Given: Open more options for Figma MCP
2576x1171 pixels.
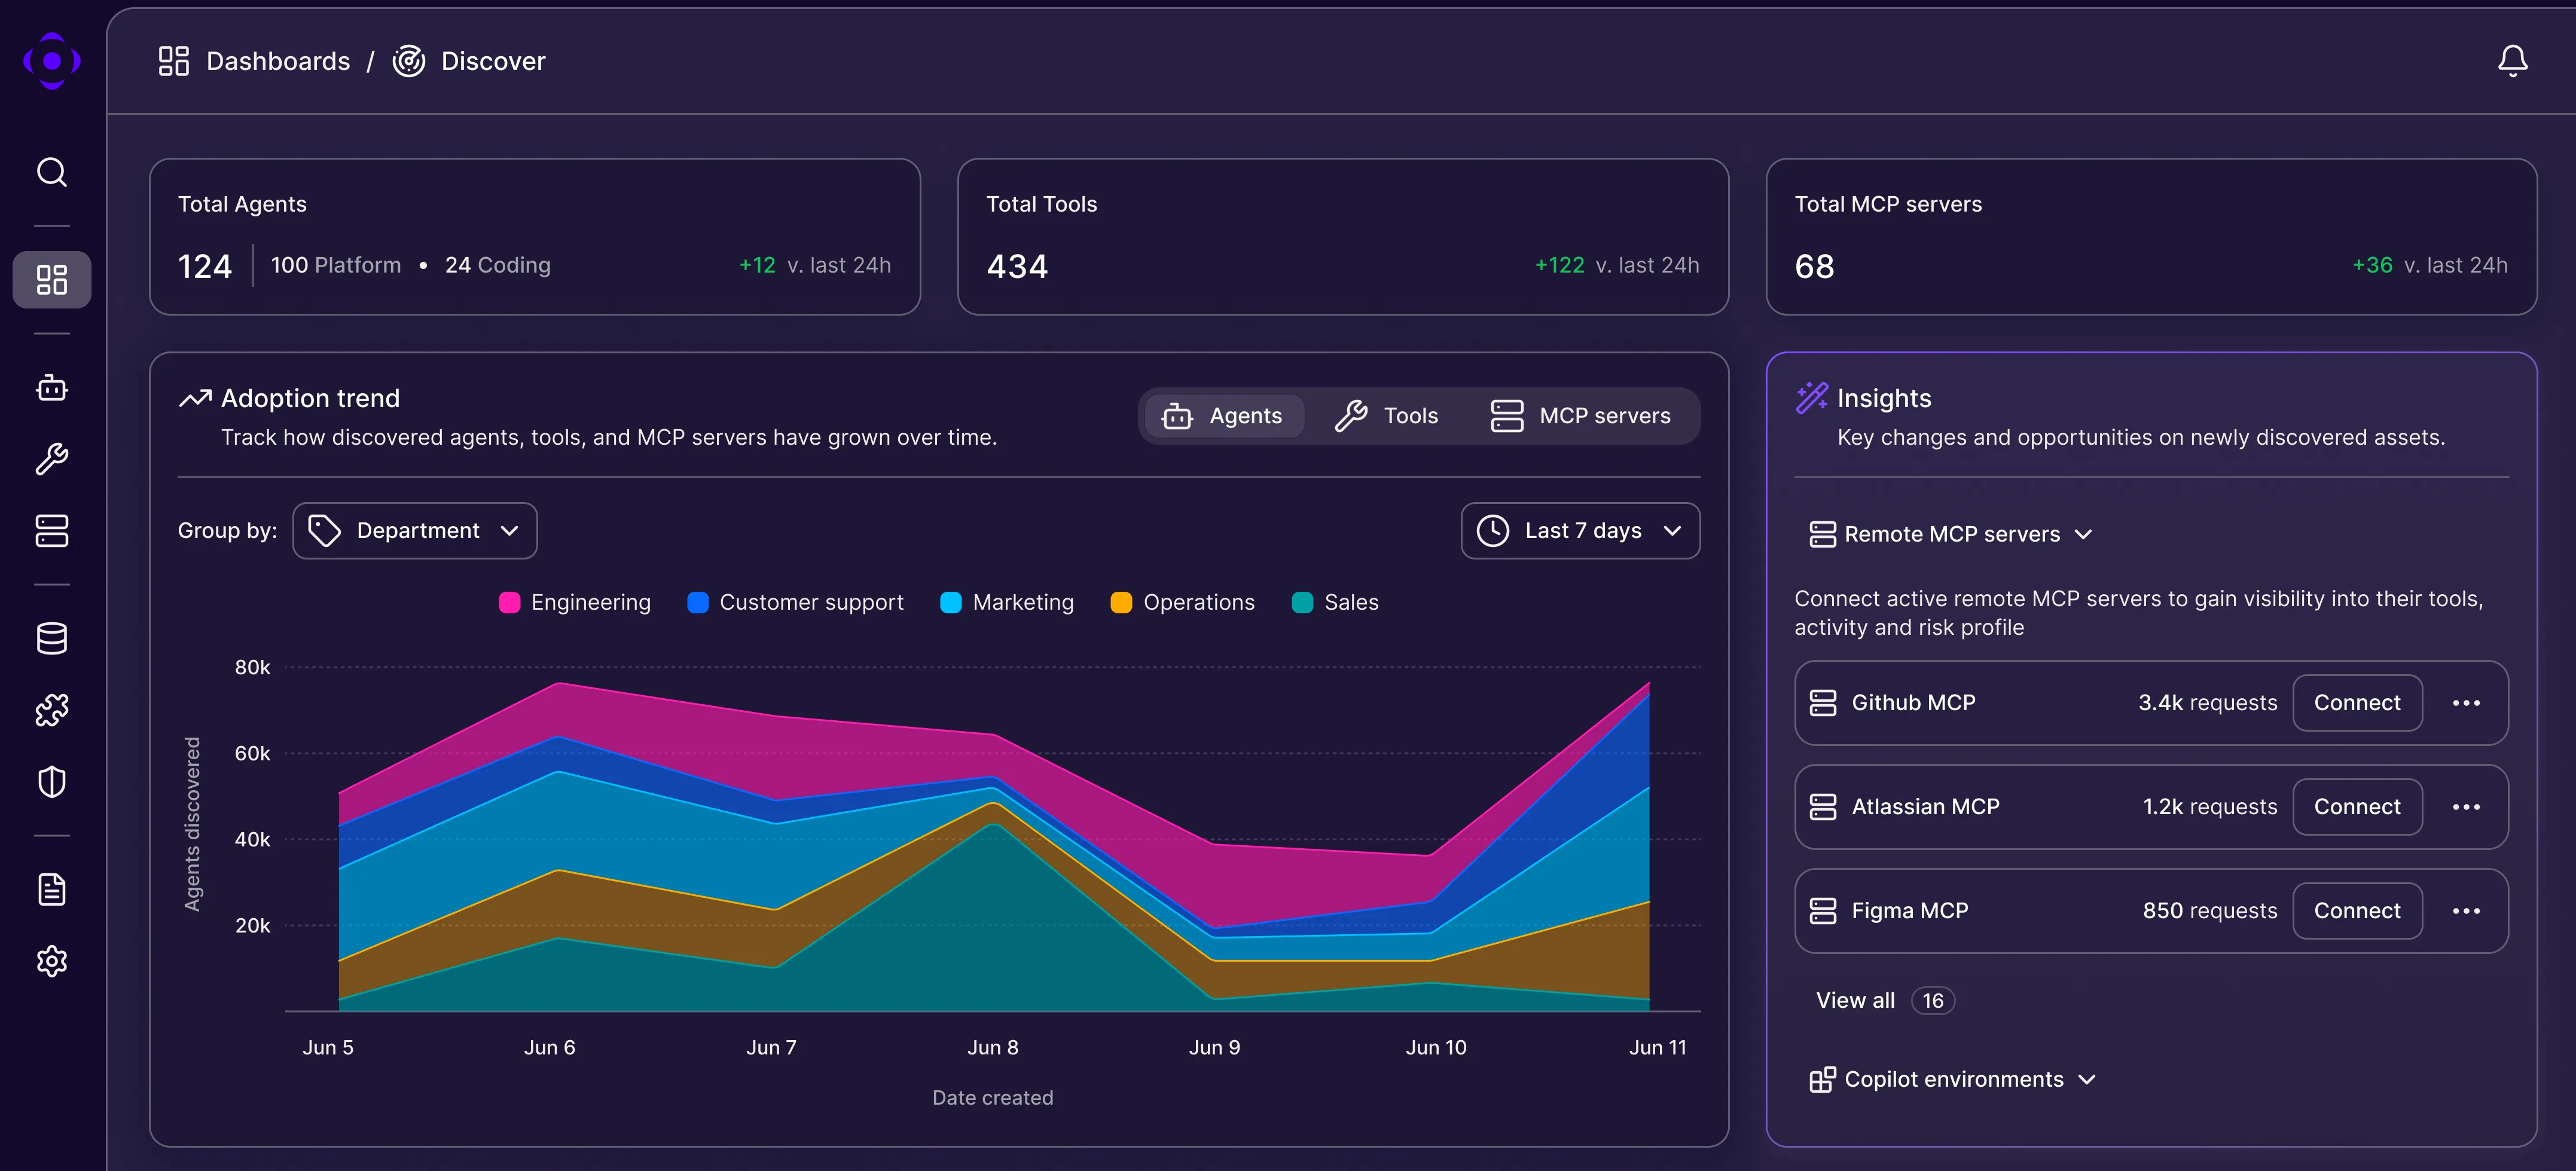Looking at the screenshot, I should (2466, 911).
